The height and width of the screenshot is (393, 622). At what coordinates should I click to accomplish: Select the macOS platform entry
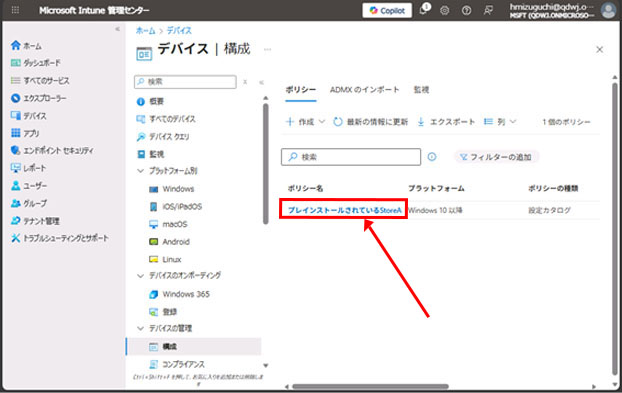[168, 224]
